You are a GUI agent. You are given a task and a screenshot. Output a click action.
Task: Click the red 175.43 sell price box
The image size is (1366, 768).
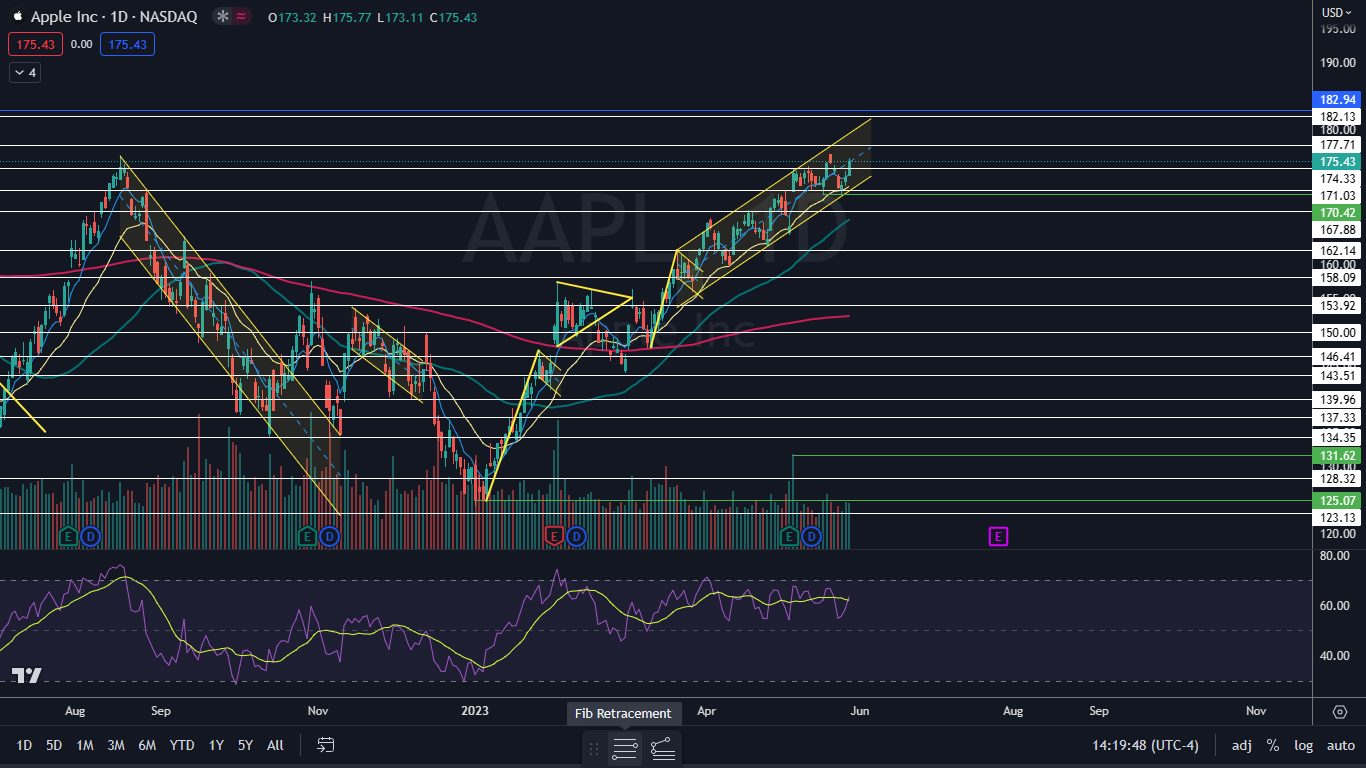click(35, 44)
